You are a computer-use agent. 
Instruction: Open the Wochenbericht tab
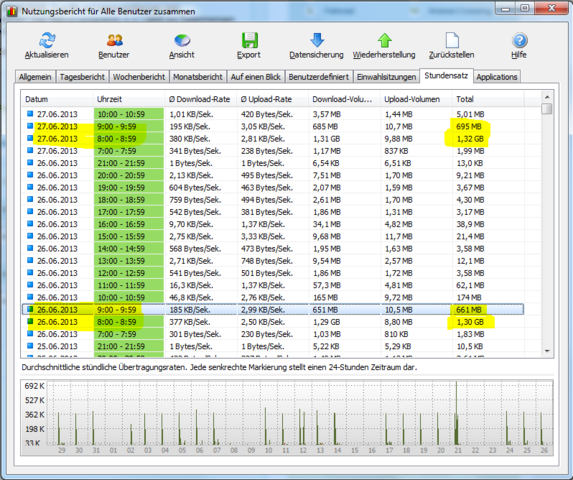(x=139, y=77)
